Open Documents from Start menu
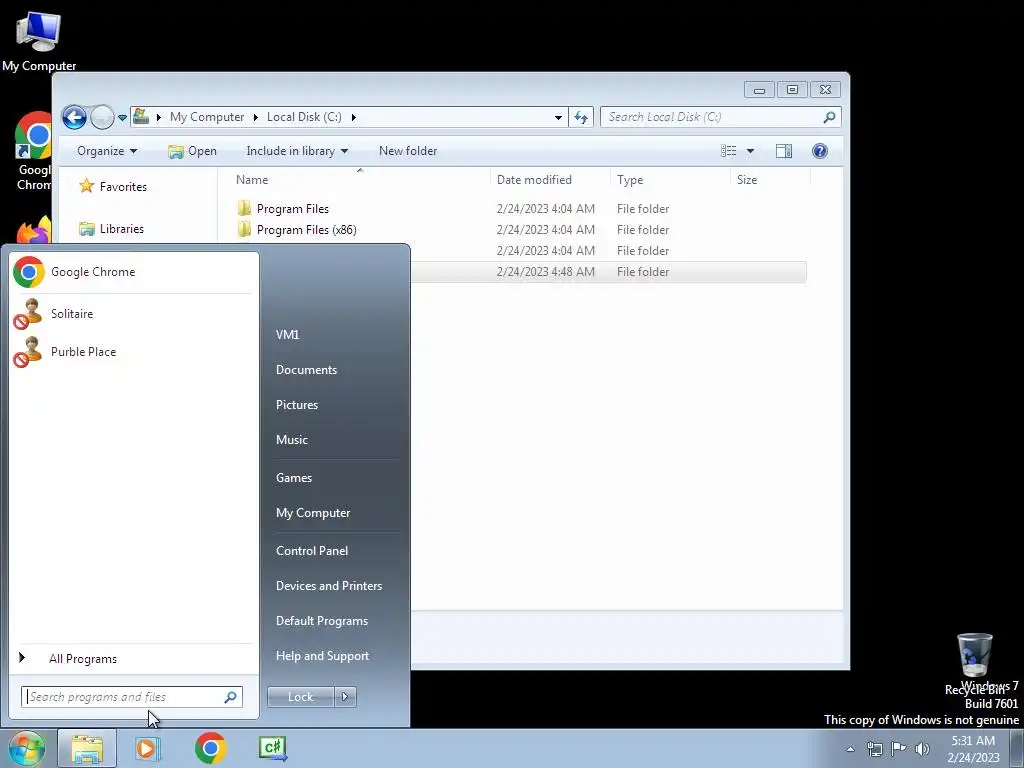 tap(306, 370)
